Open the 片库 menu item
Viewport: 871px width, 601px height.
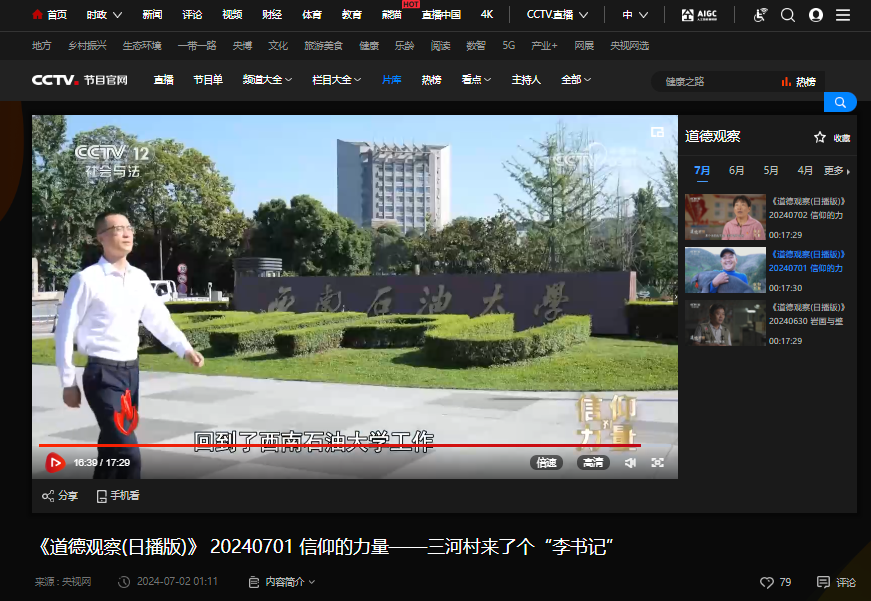click(391, 80)
